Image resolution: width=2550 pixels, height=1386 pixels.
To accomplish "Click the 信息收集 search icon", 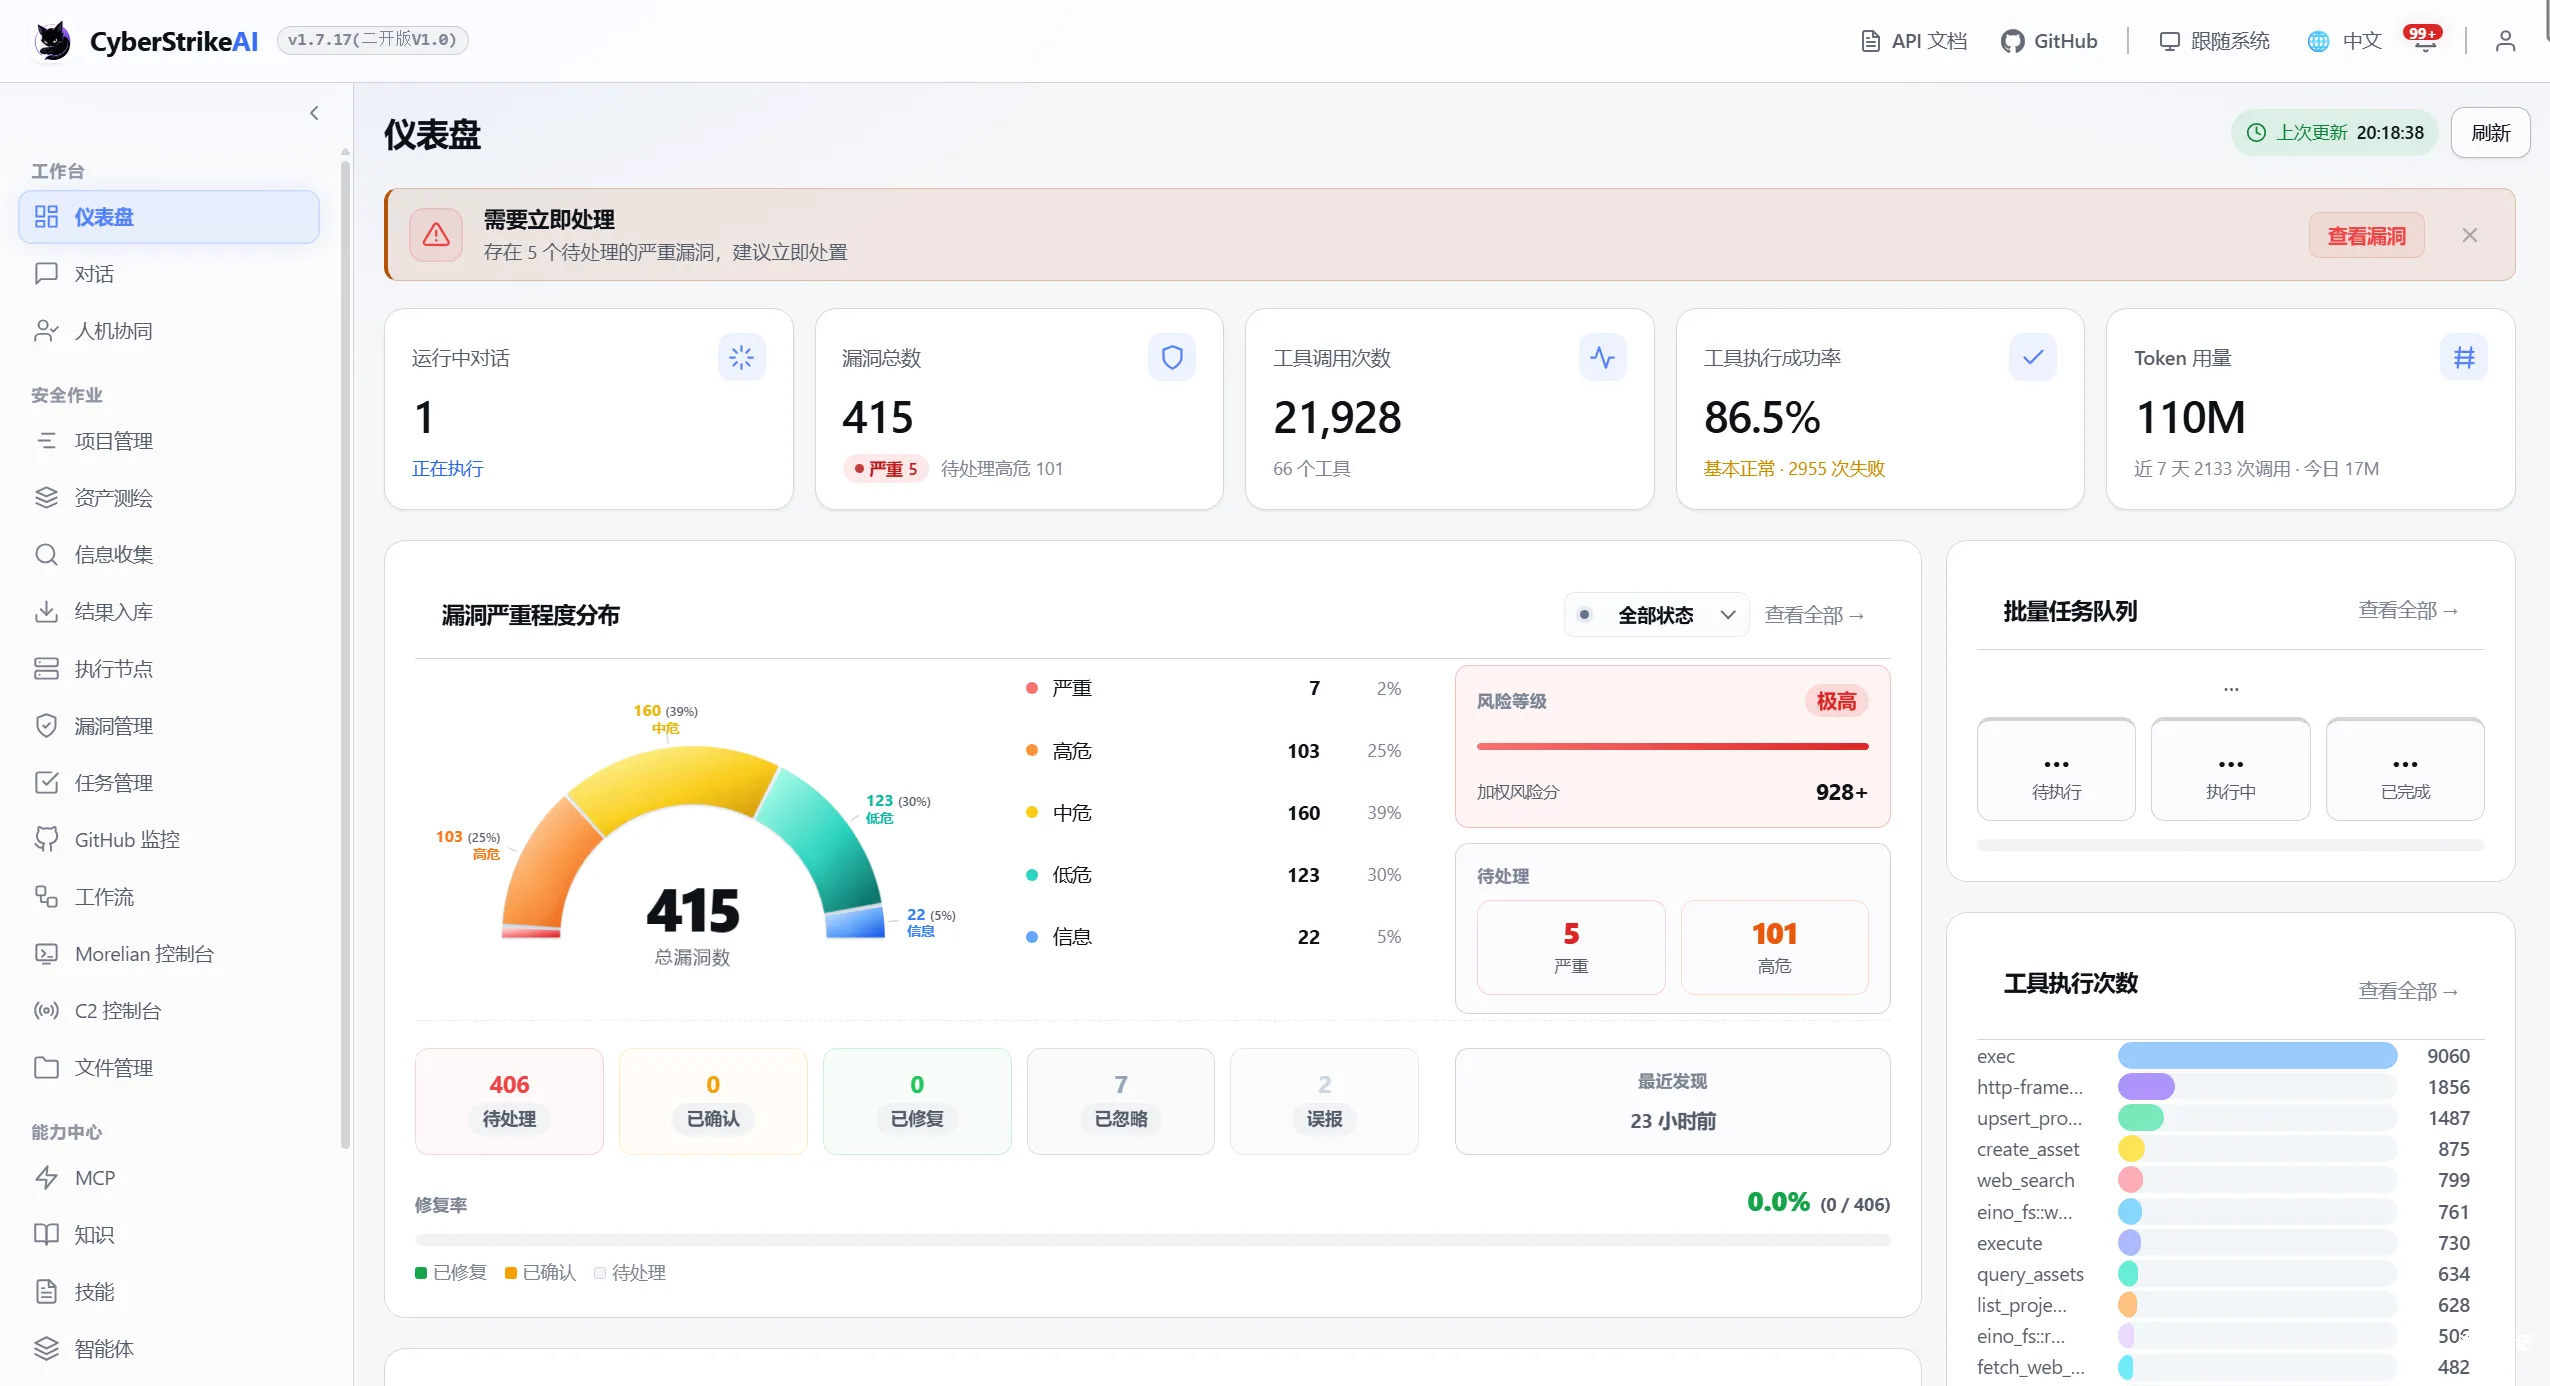I will 46,555.
